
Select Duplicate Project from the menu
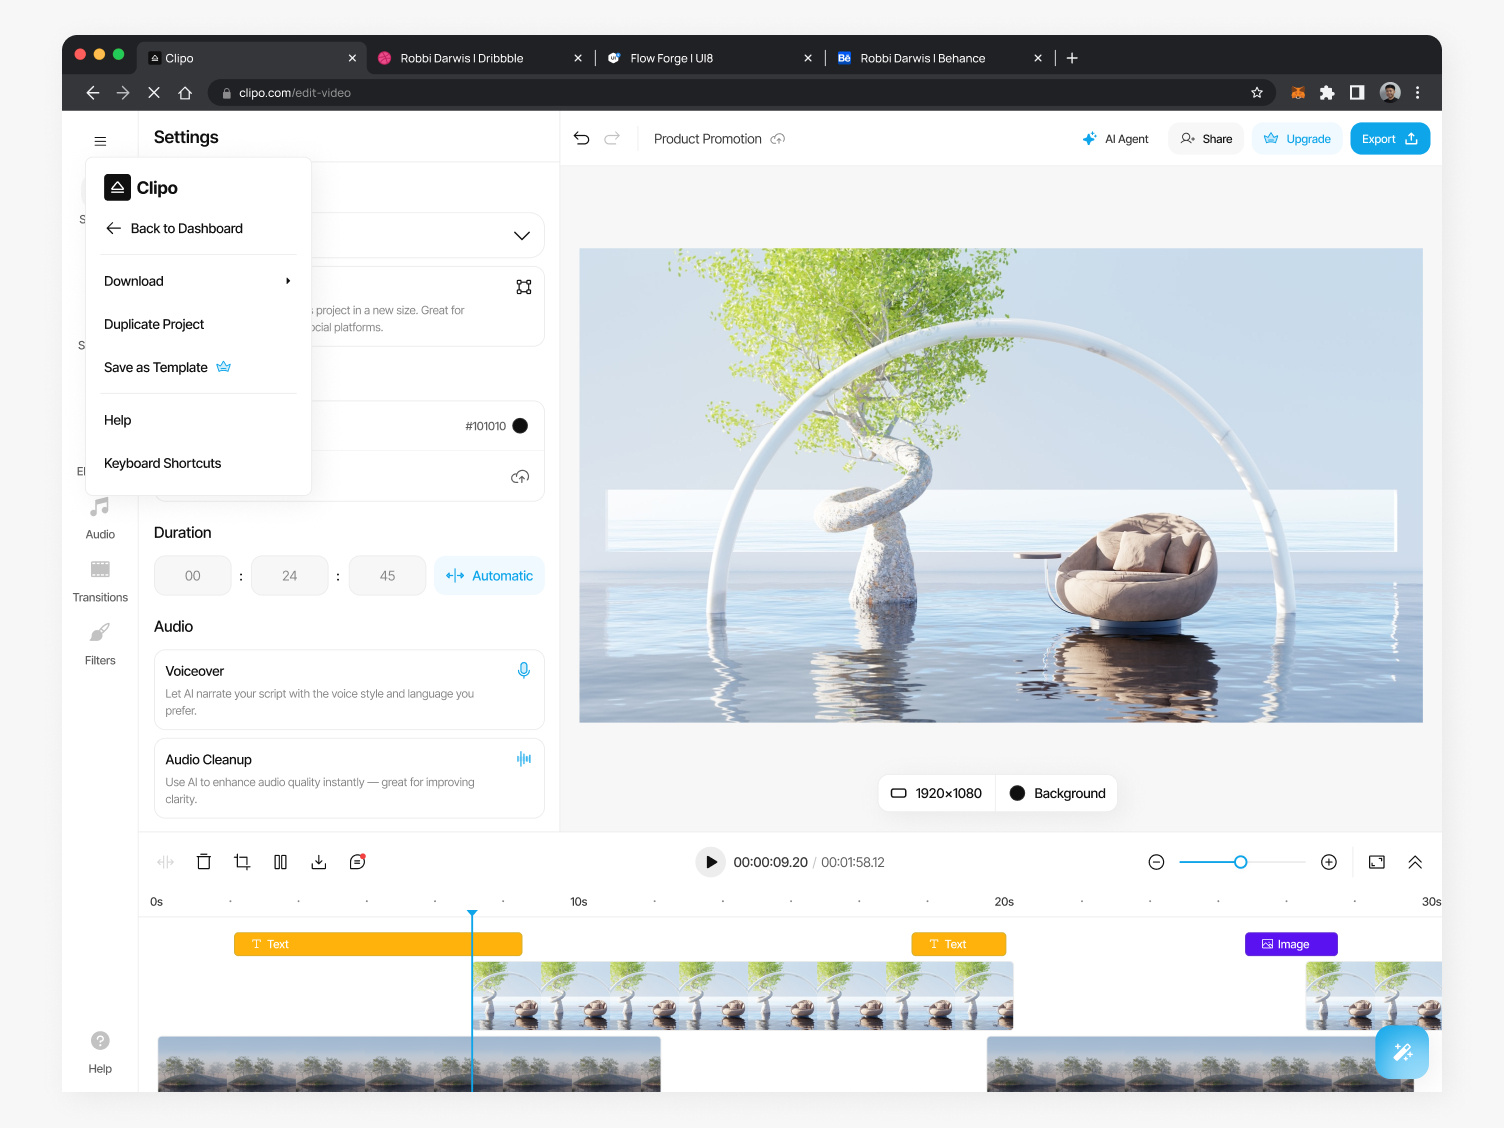tap(154, 324)
